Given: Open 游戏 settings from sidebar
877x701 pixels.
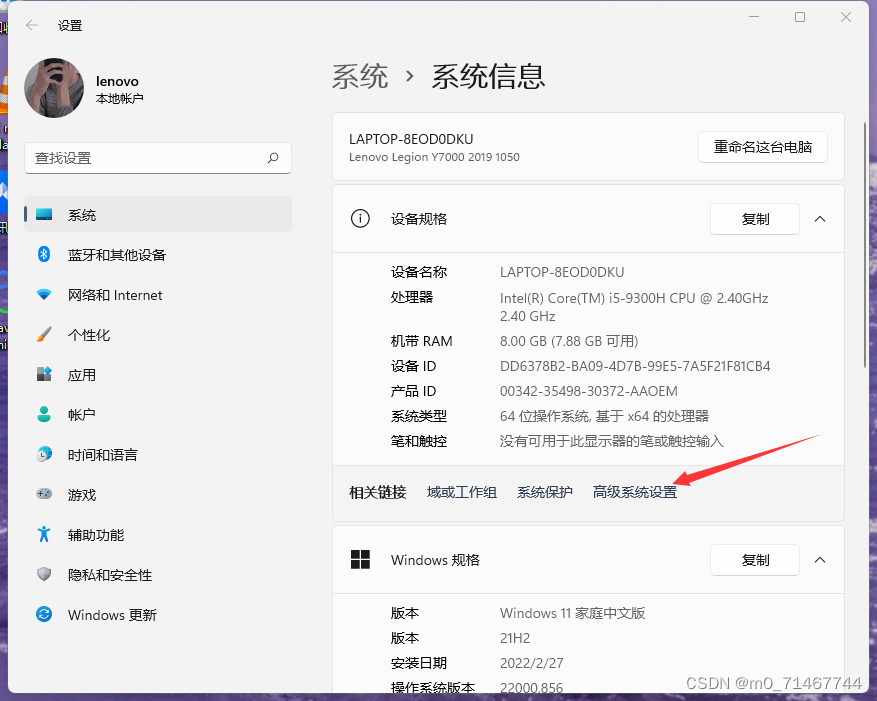Looking at the screenshot, I should 80,495.
